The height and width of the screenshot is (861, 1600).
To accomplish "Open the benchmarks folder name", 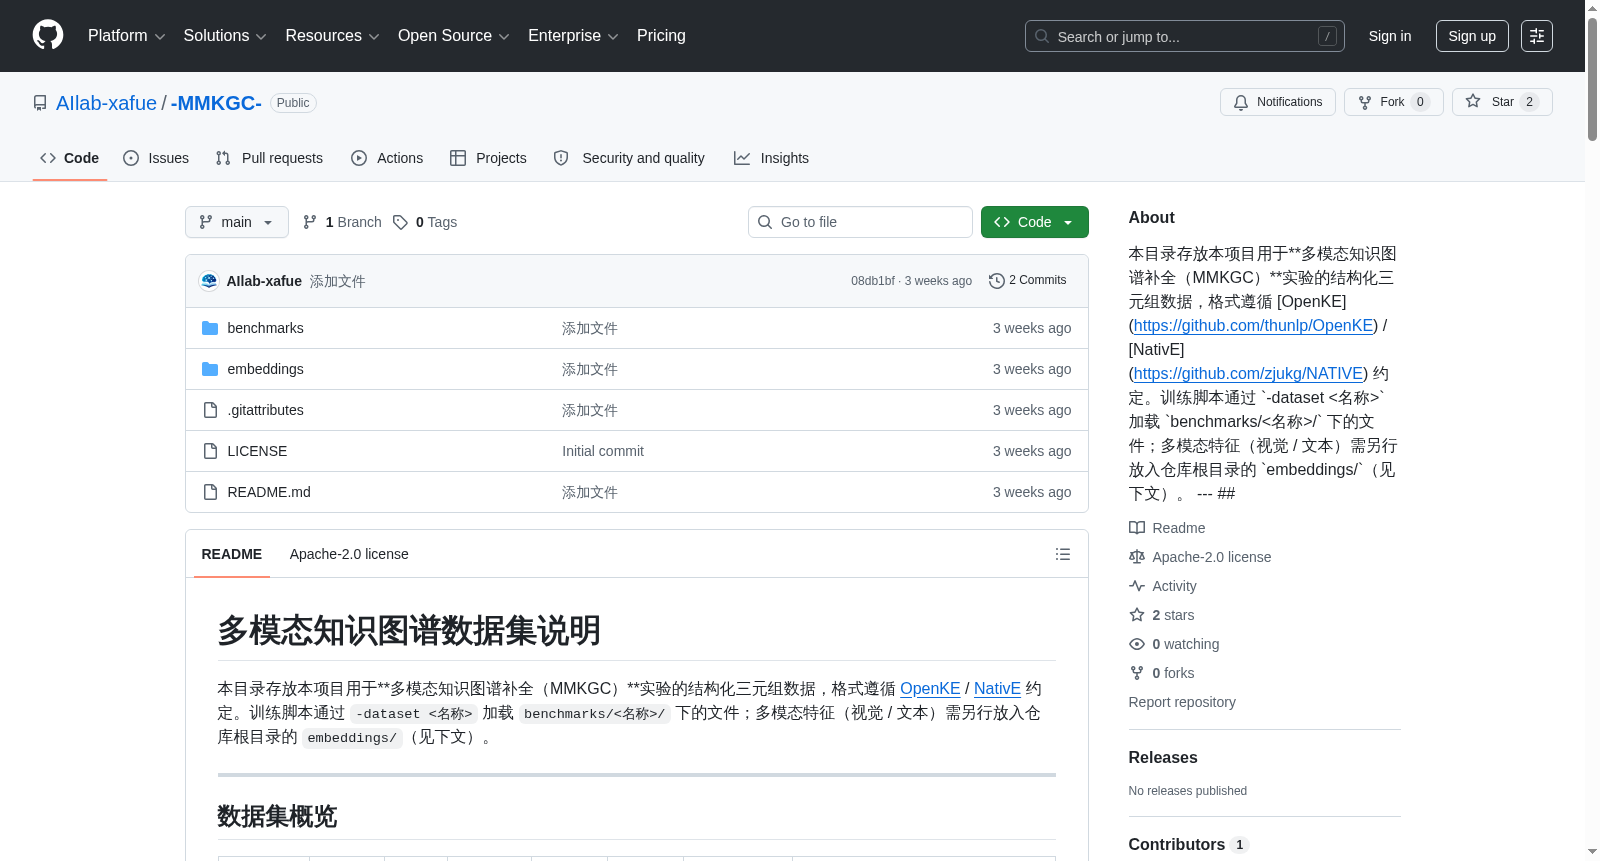I will click(x=265, y=328).
